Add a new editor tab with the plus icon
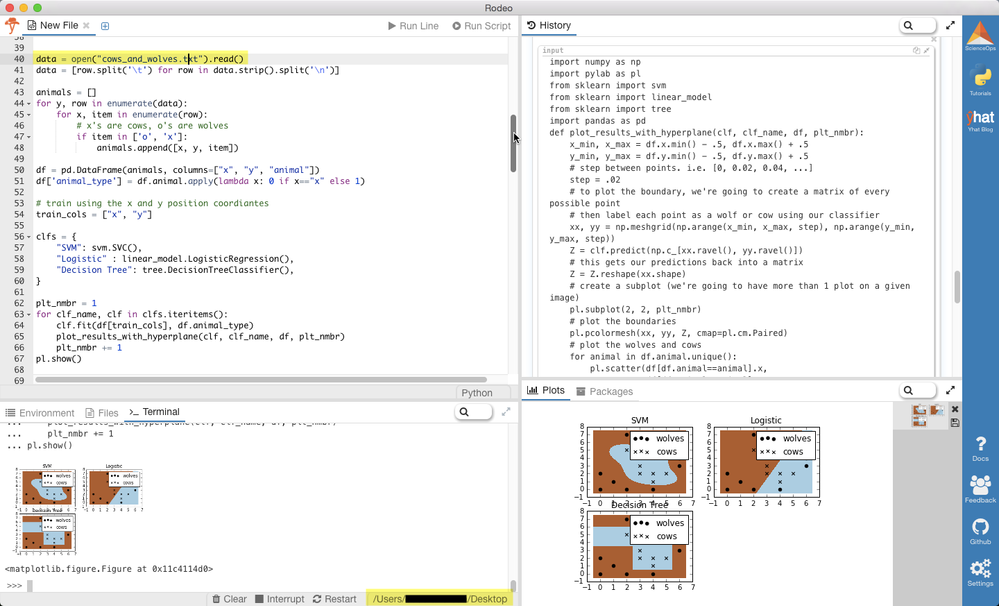 [105, 26]
